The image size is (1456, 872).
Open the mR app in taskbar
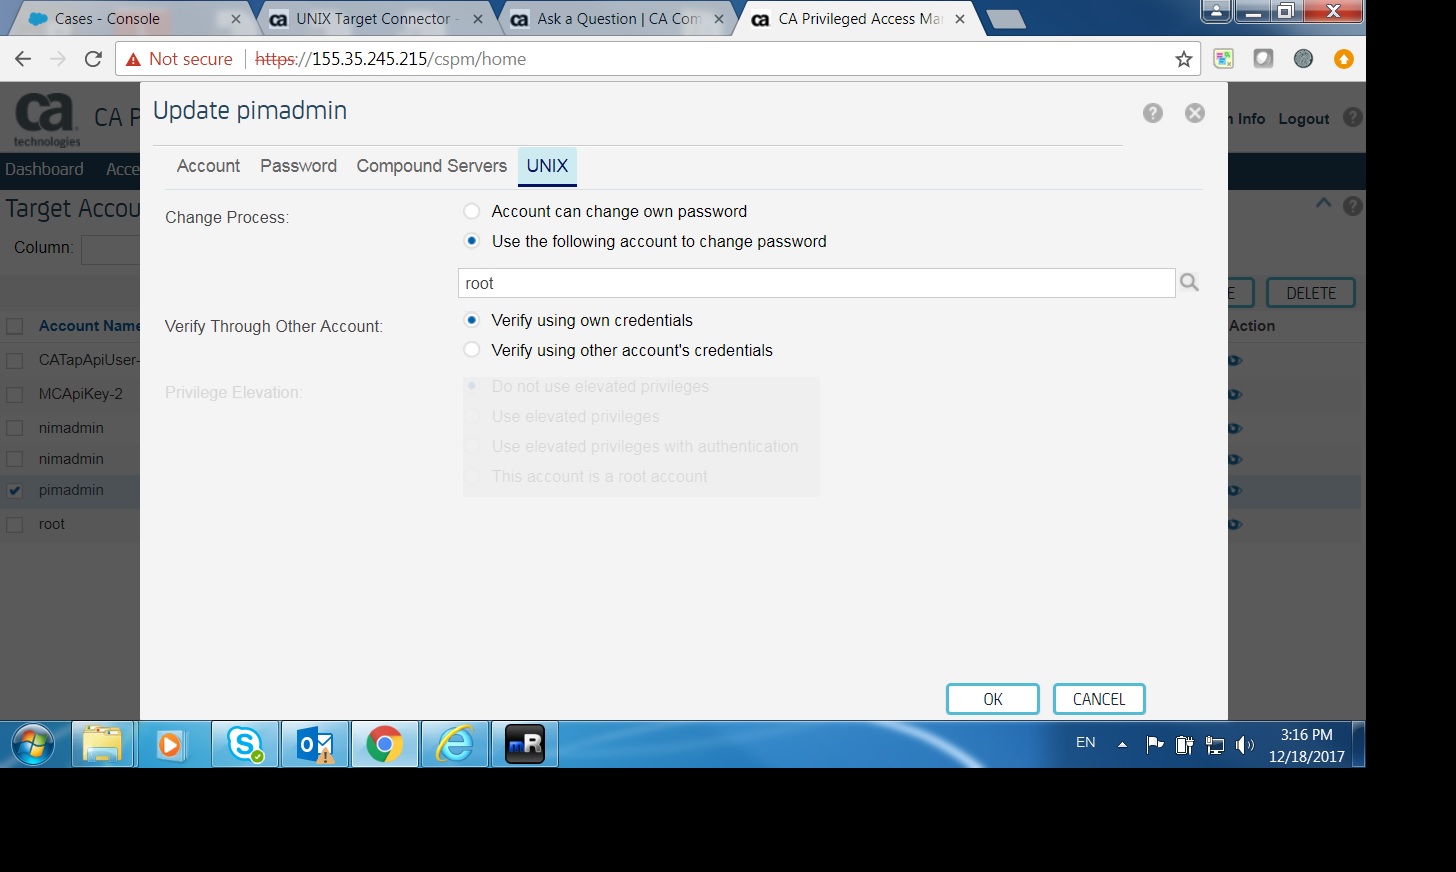pyautogui.click(x=524, y=745)
